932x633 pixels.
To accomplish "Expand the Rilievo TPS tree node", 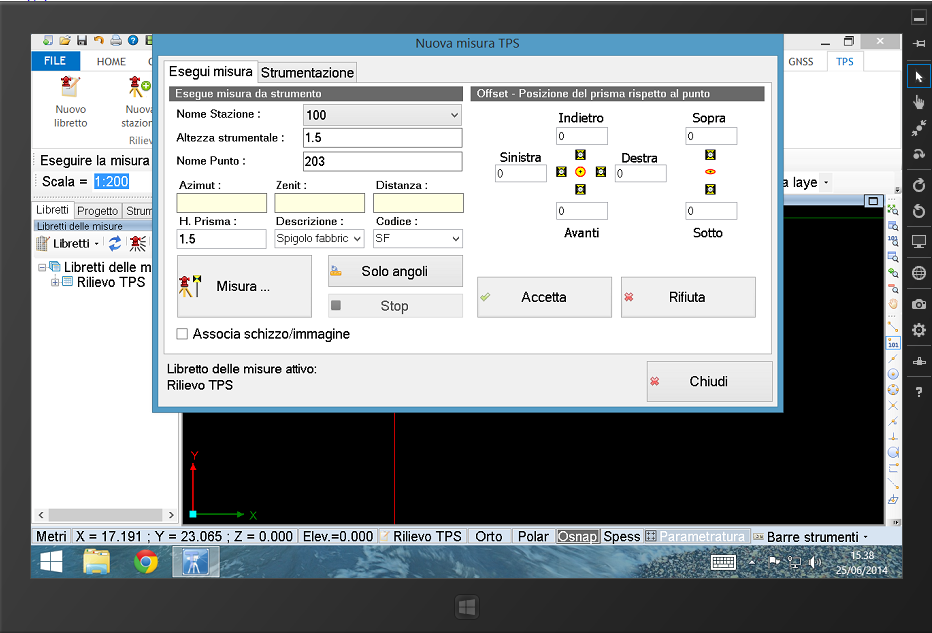I will [x=55, y=282].
